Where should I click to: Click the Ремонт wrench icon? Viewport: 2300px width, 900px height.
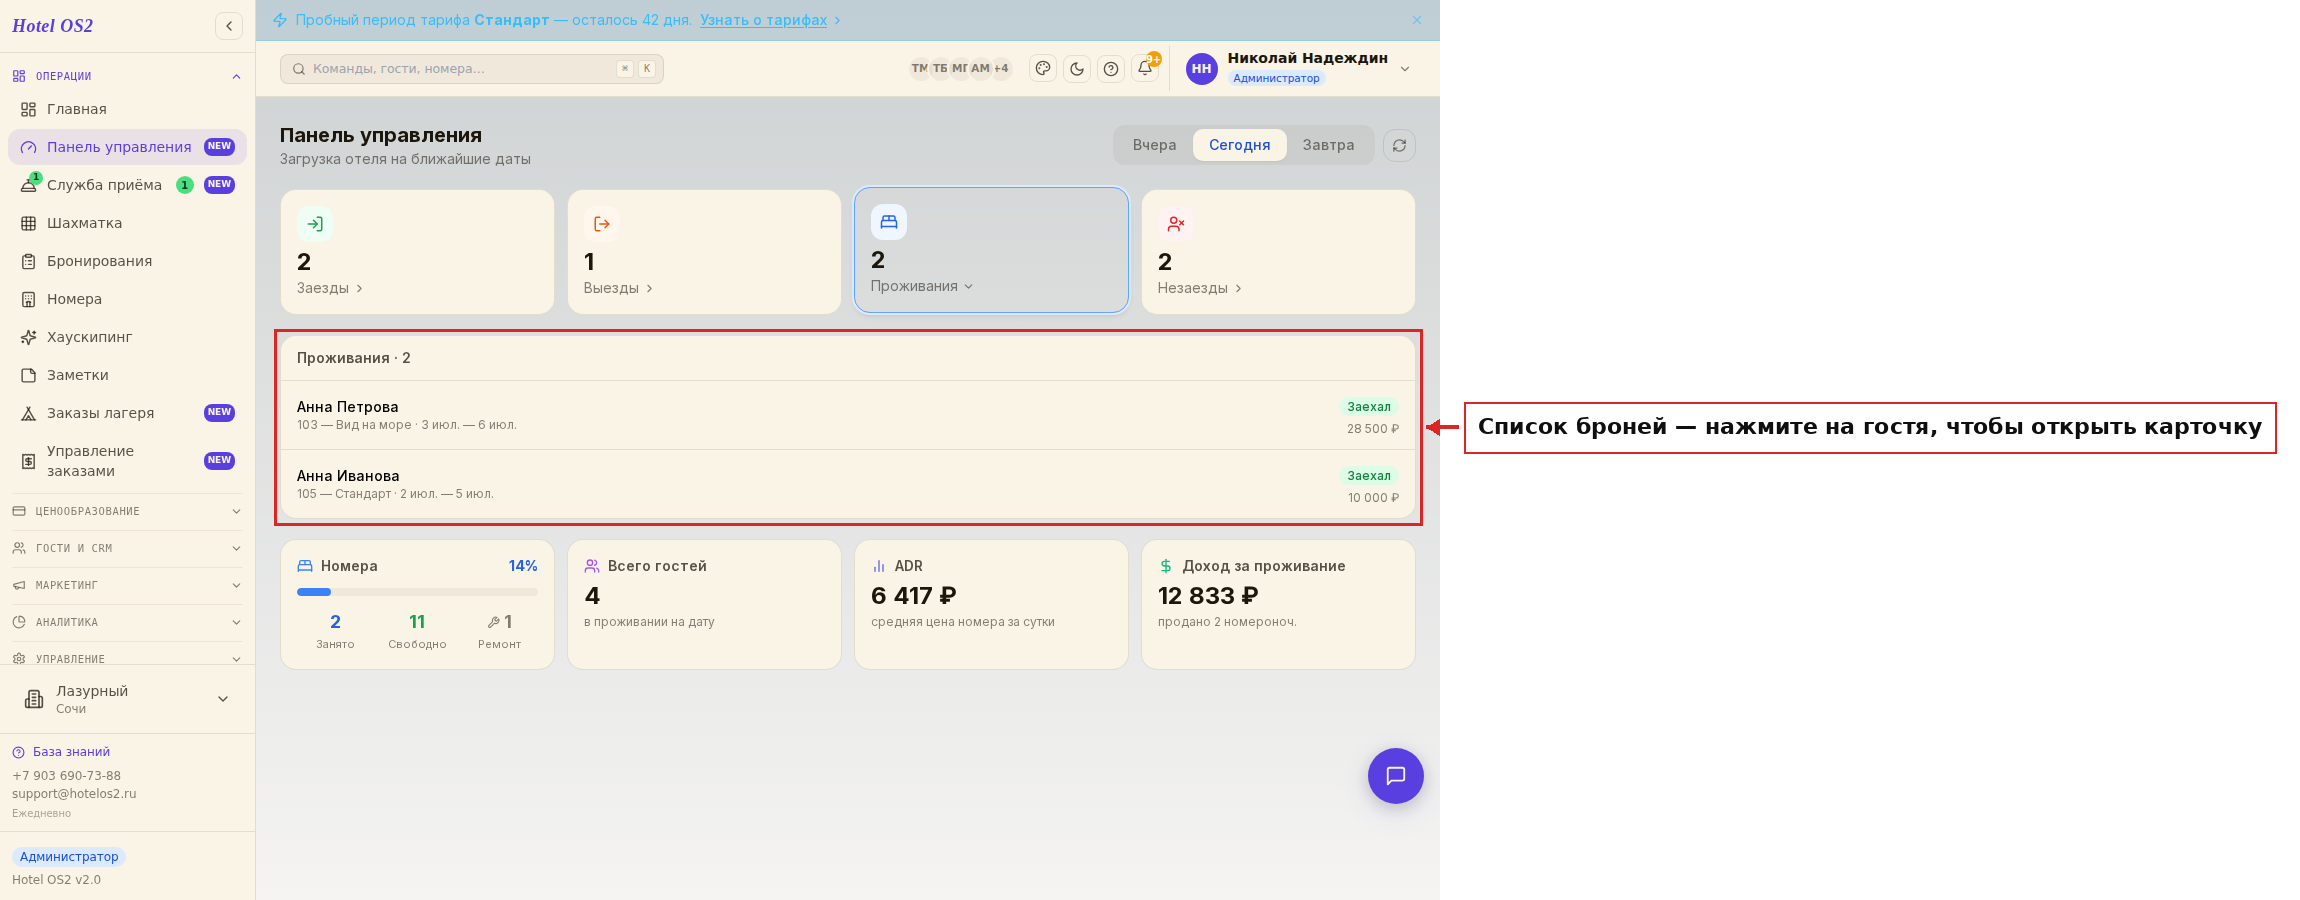(493, 622)
